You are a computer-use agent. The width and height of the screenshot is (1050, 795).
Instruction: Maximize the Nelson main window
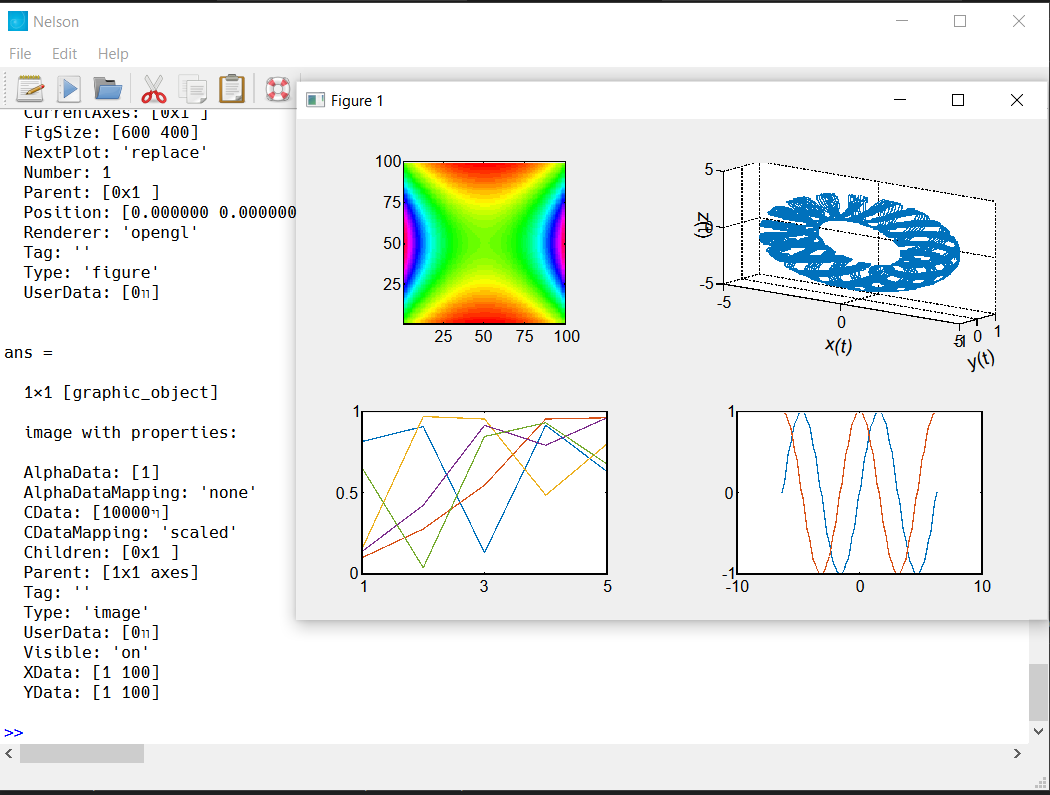coord(960,21)
